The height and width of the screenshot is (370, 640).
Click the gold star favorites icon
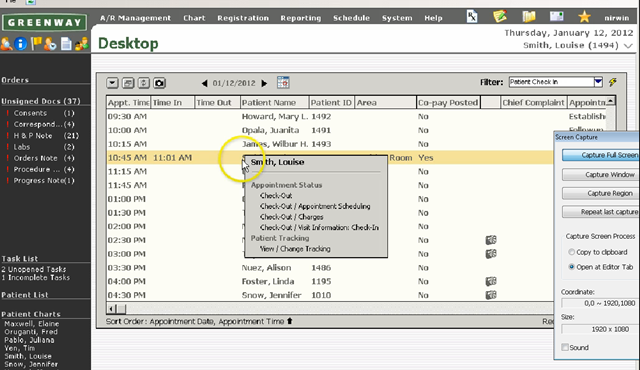pyautogui.click(x=584, y=17)
